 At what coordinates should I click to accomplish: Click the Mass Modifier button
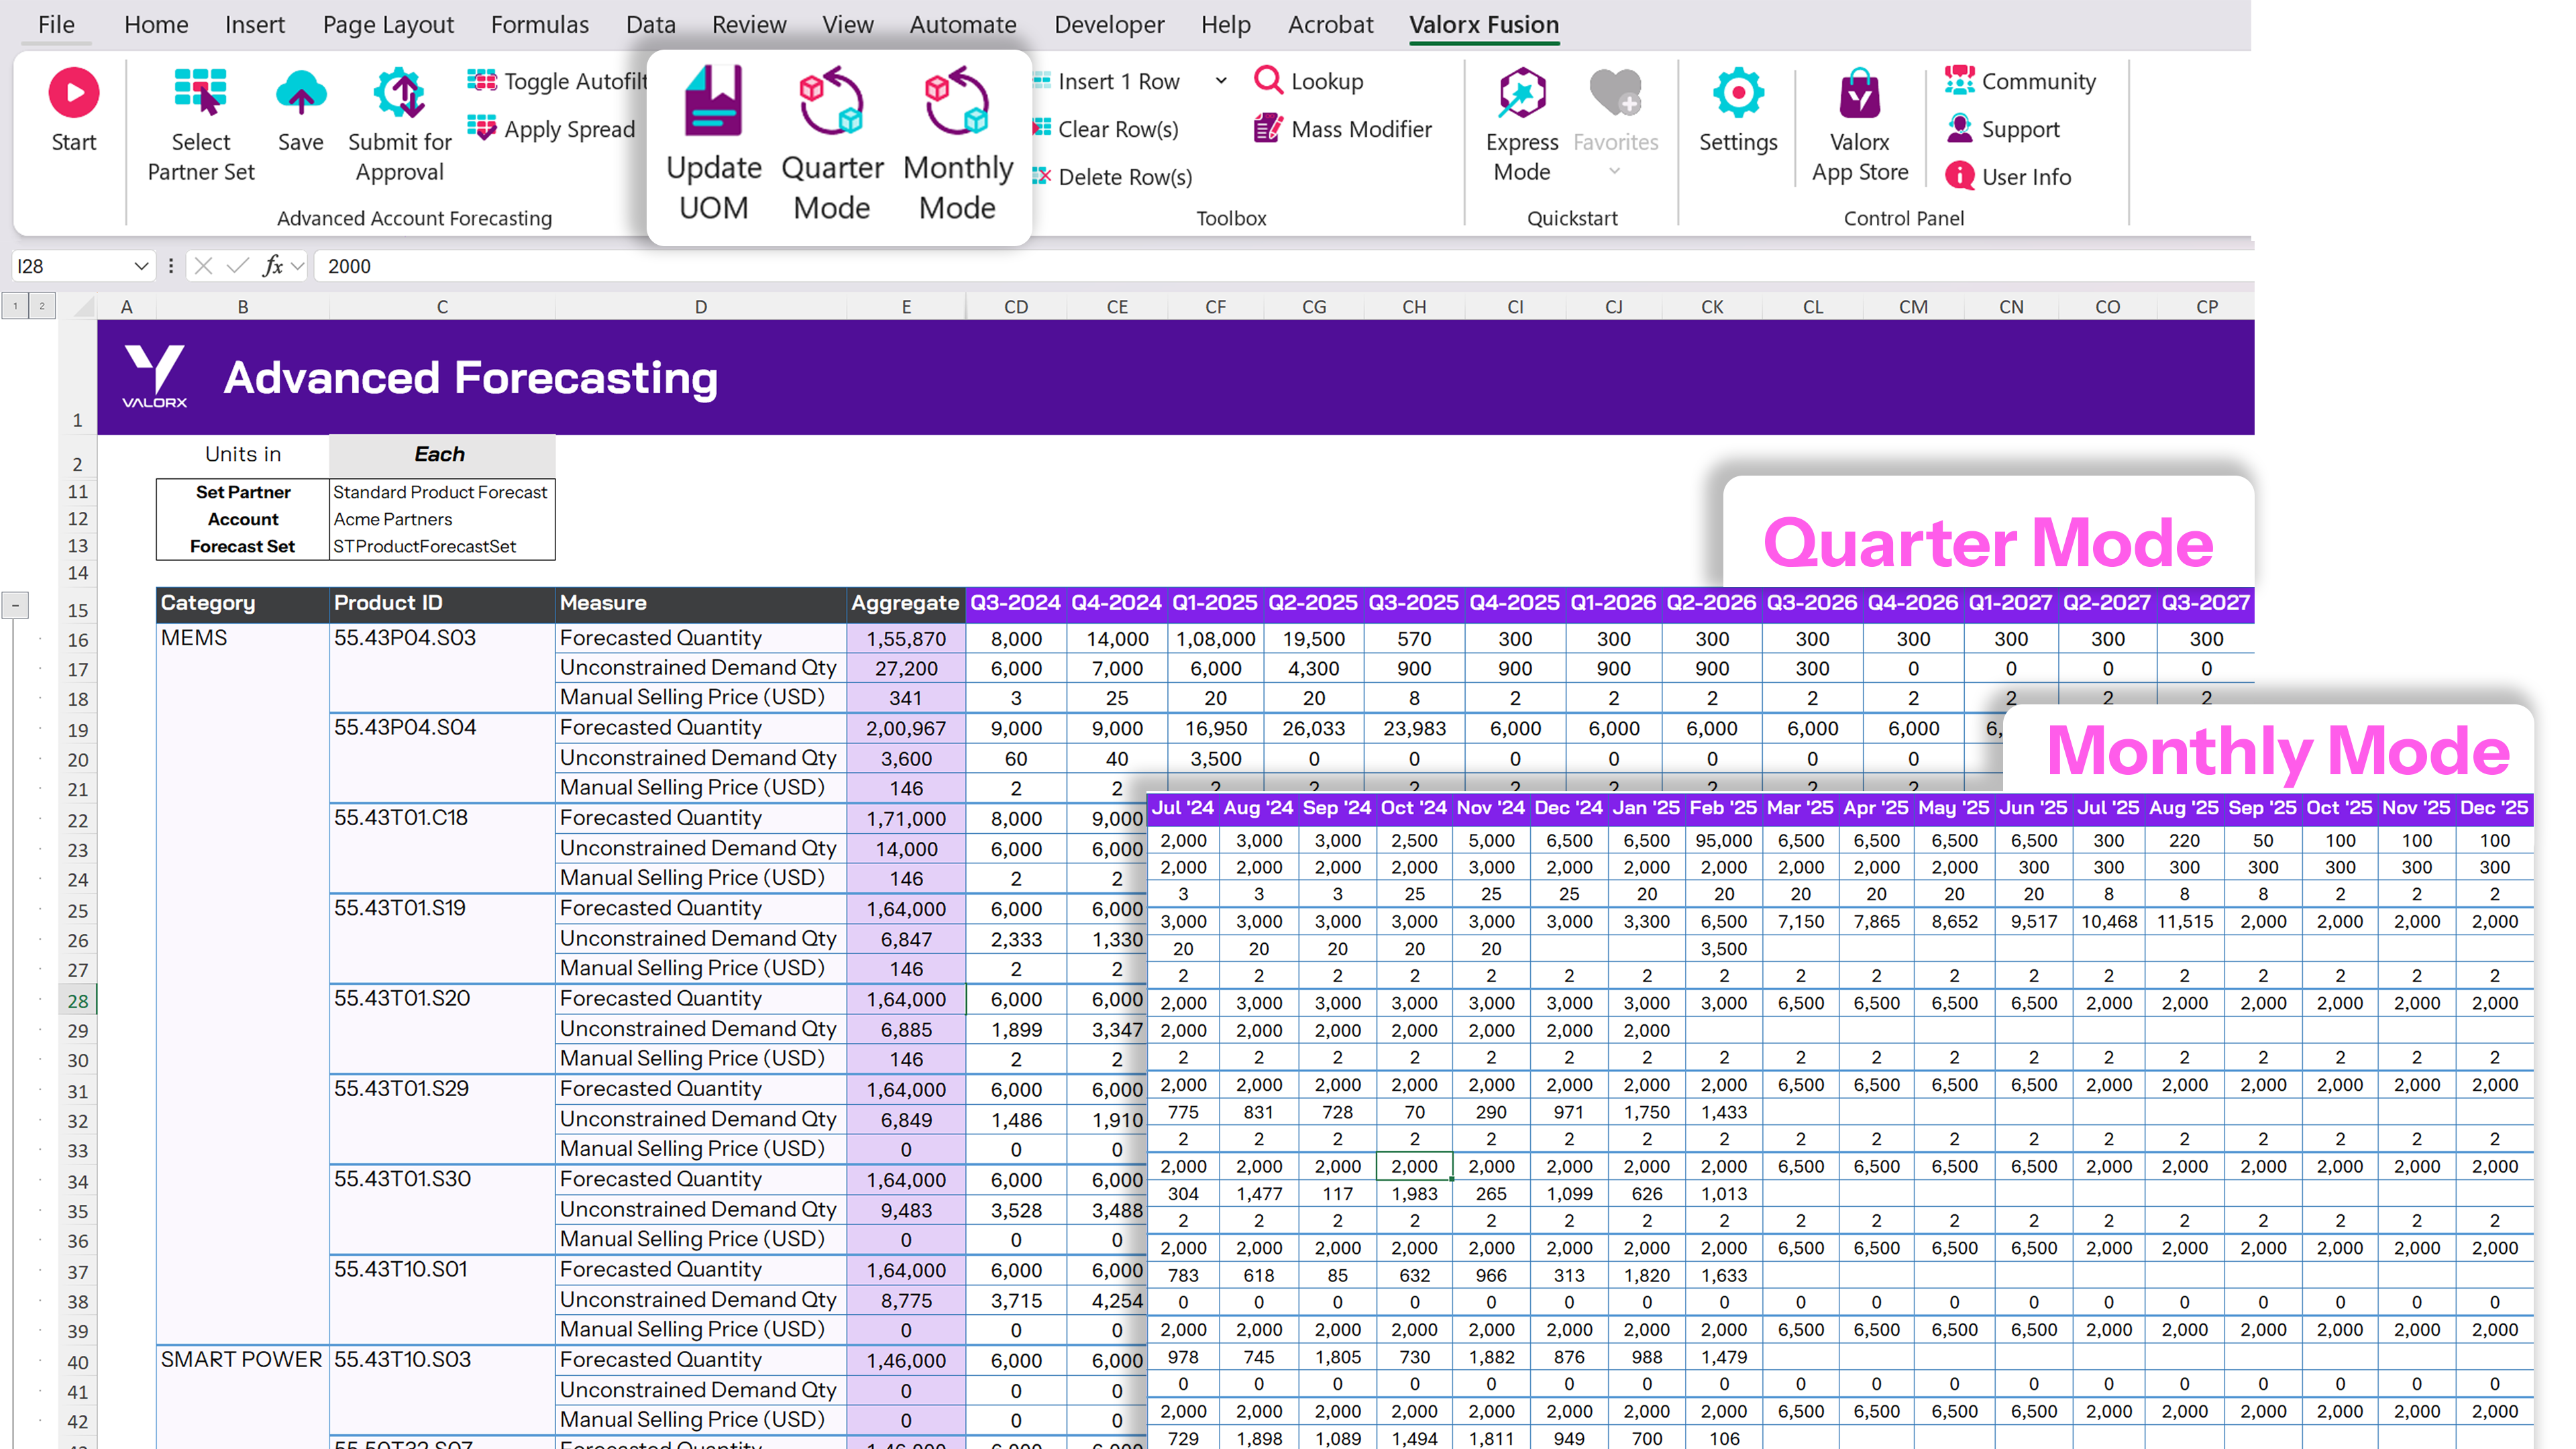(1343, 129)
